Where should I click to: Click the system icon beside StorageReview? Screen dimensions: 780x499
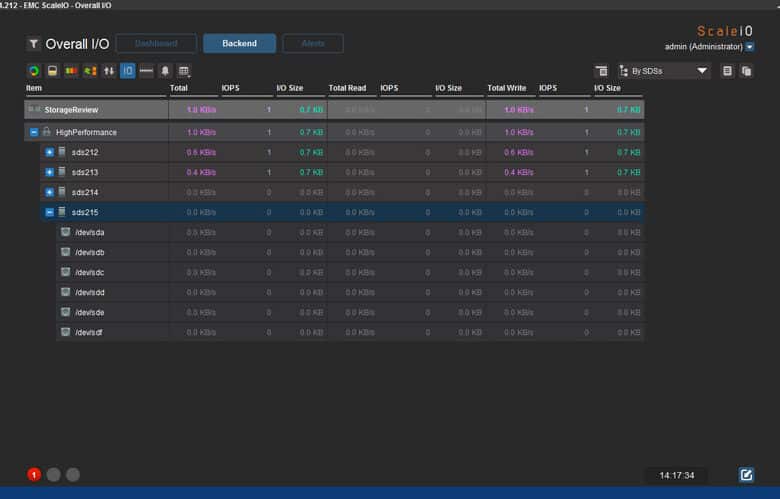(34, 109)
